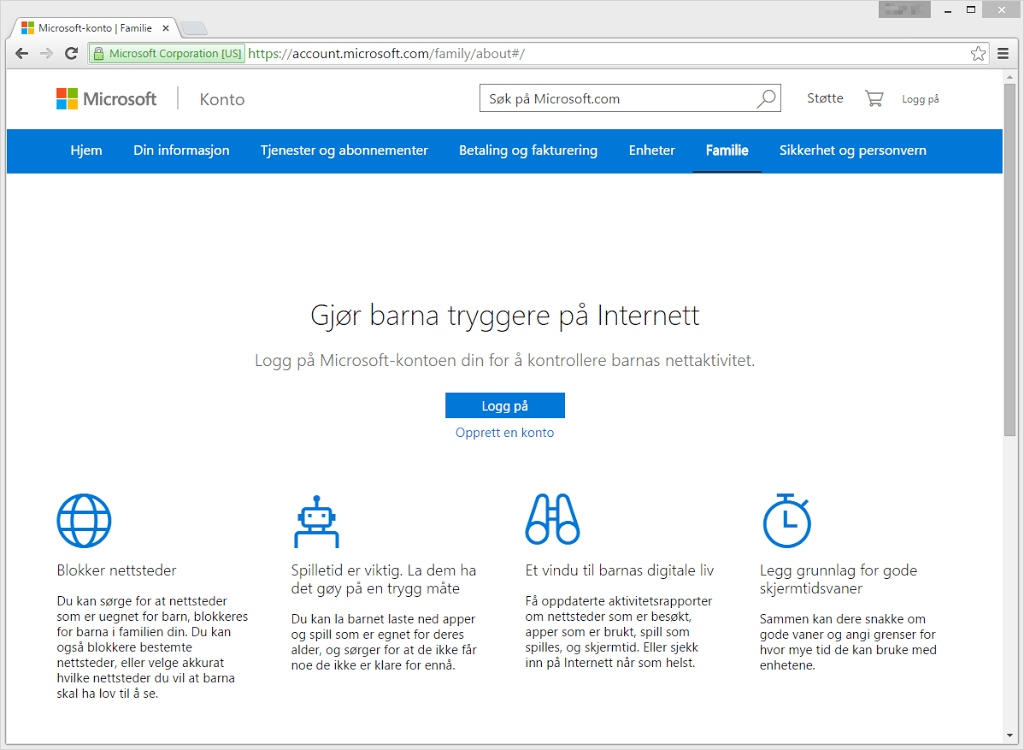Screen dimensions: 1024x750
Task: Click the Legg grunnlag for gode skjermtidsvaner heading
Action: tap(839, 579)
